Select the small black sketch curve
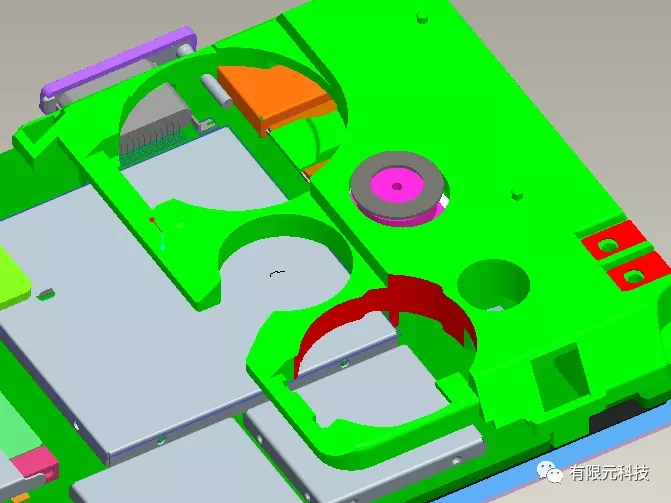 coord(279,271)
